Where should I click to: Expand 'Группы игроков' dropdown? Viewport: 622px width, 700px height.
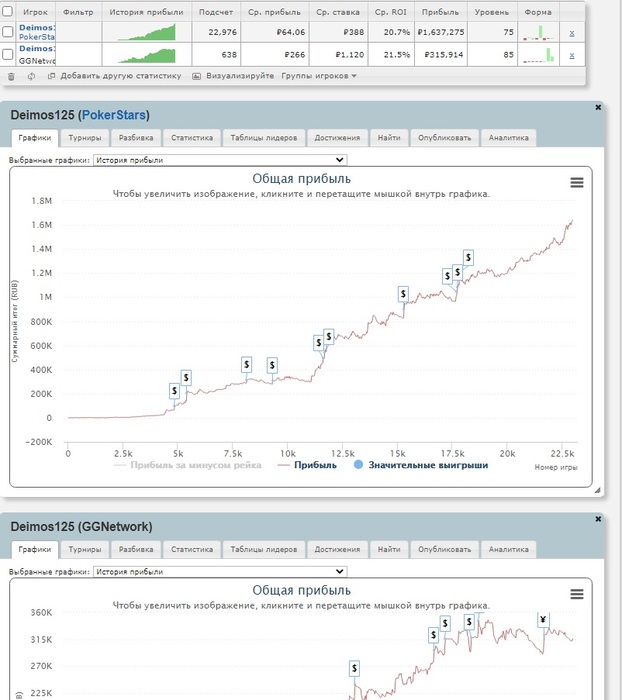tap(319, 76)
